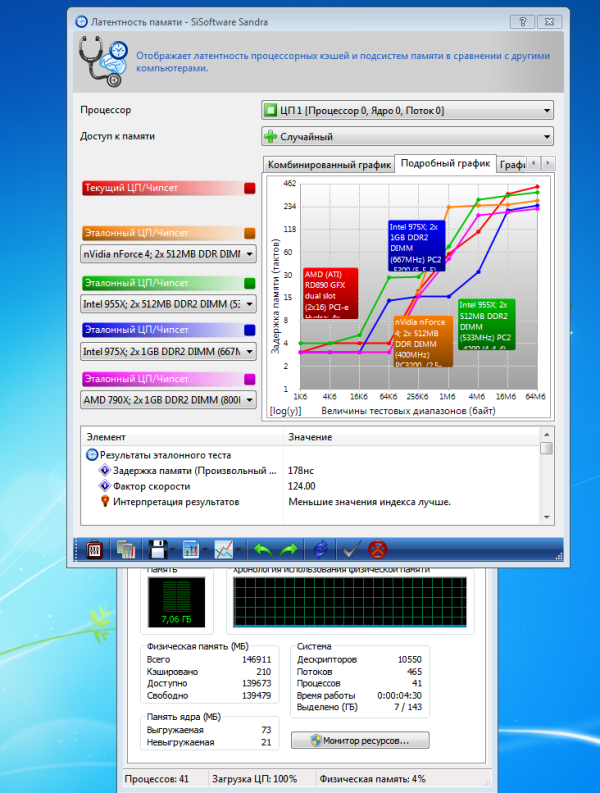Expand the AMD 790X reference dropdown
Viewport: 600px width, 793px height.
pos(168,399)
